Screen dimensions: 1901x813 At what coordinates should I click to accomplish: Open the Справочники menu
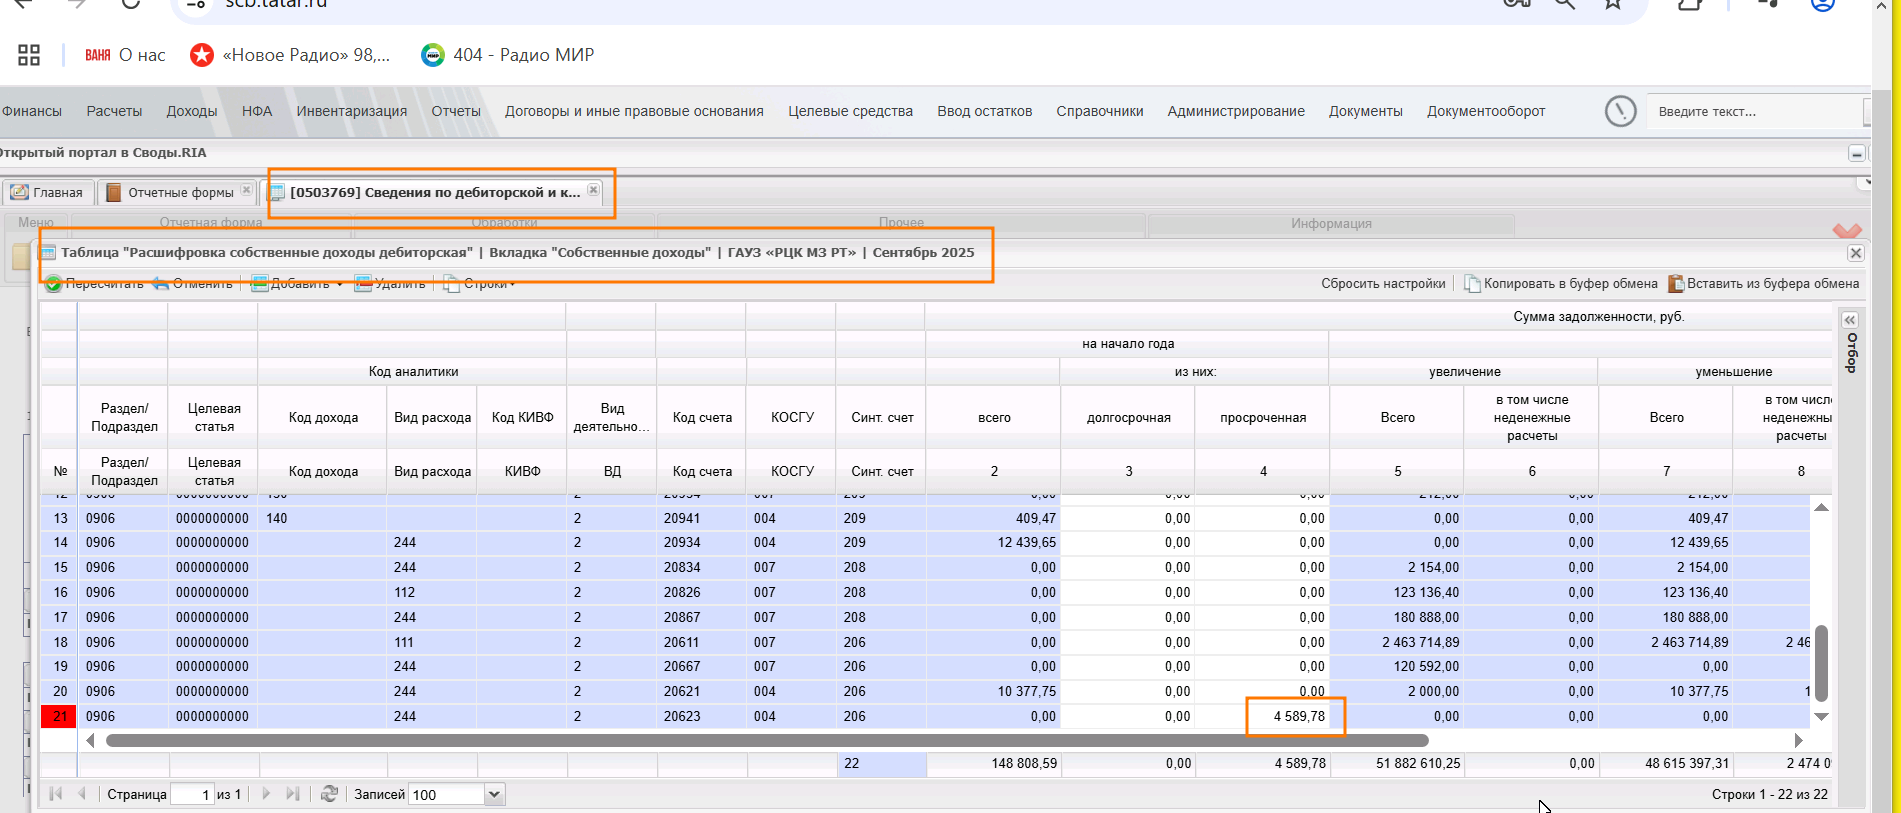(x=1099, y=111)
